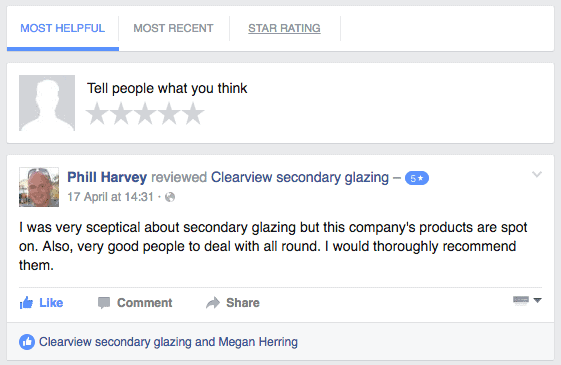Image resolution: width=561 pixels, height=365 pixels.
Task: Rate five stars in review box
Action: click(x=193, y=114)
